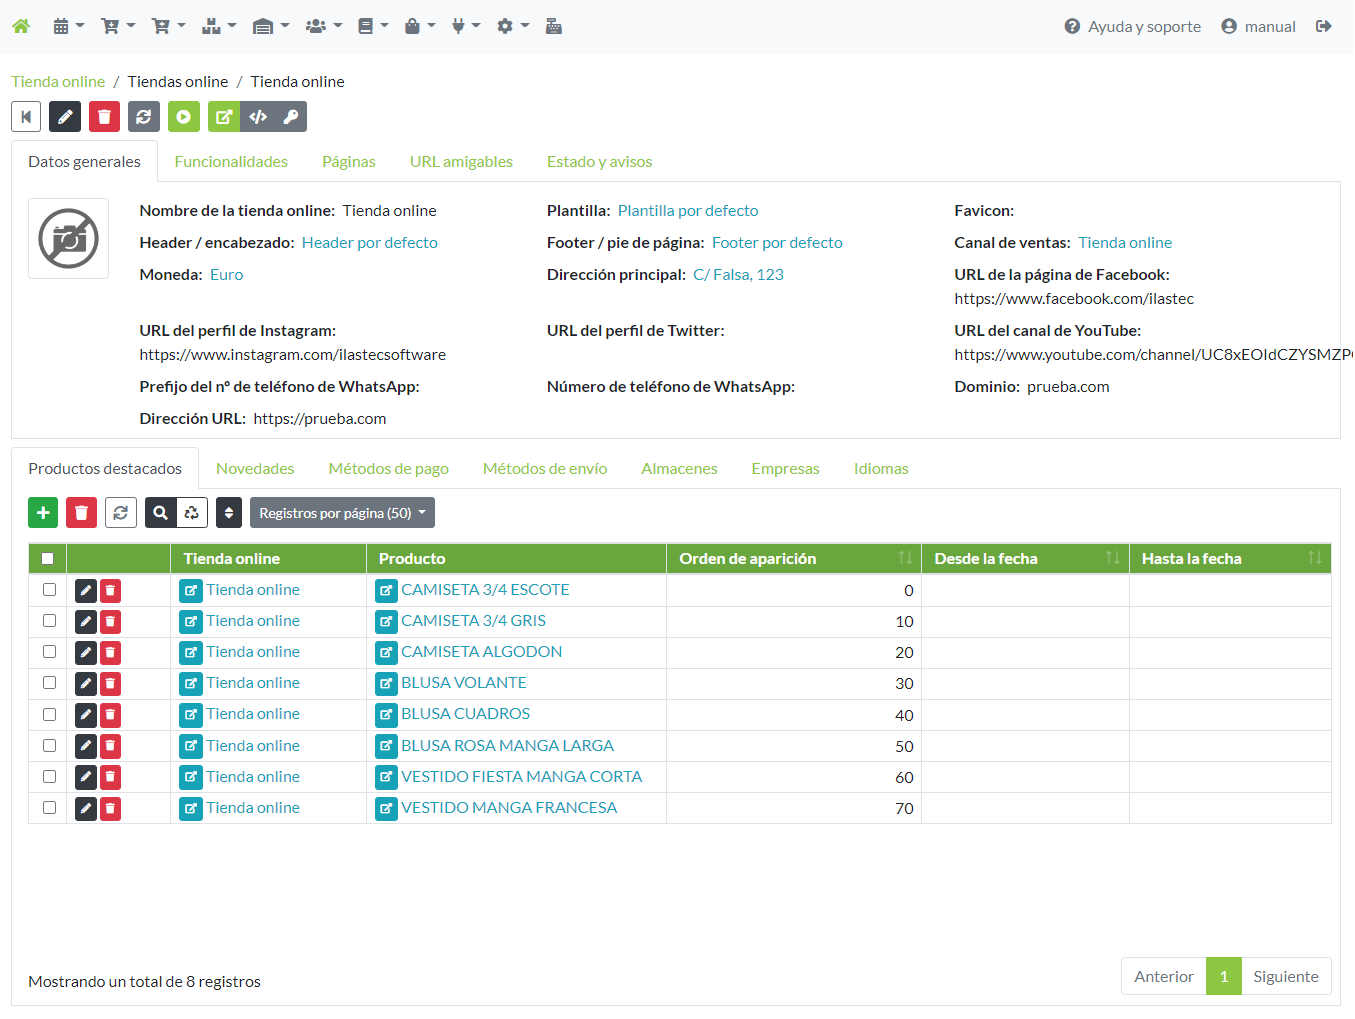The height and width of the screenshot is (1019, 1355).
Task: Click the red trash button below breadcrumb
Action: 104,117
